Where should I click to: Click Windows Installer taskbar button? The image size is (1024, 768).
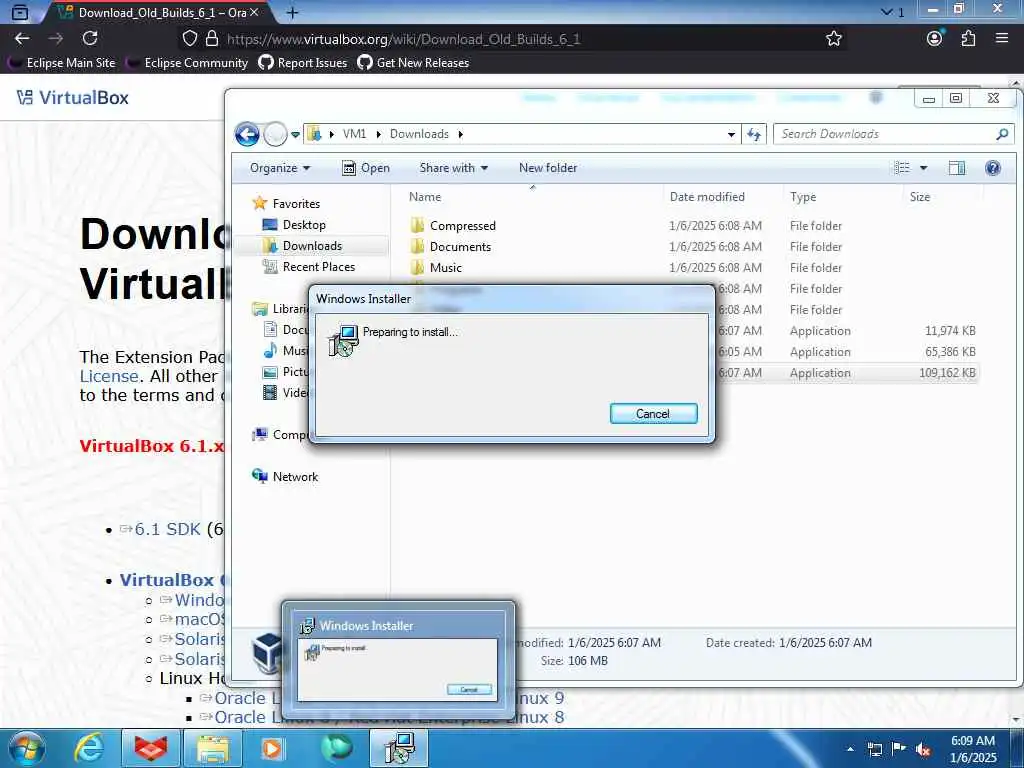399,748
